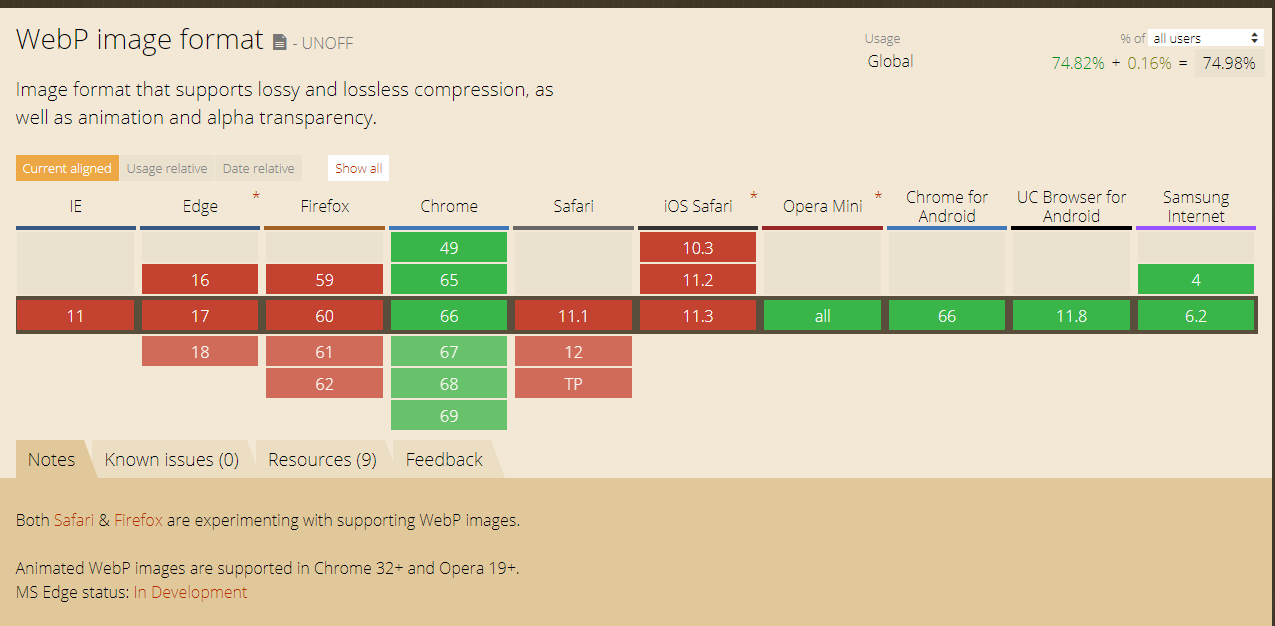Switch to Usage relative view
The image size is (1275, 626).
click(x=167, y=168)
